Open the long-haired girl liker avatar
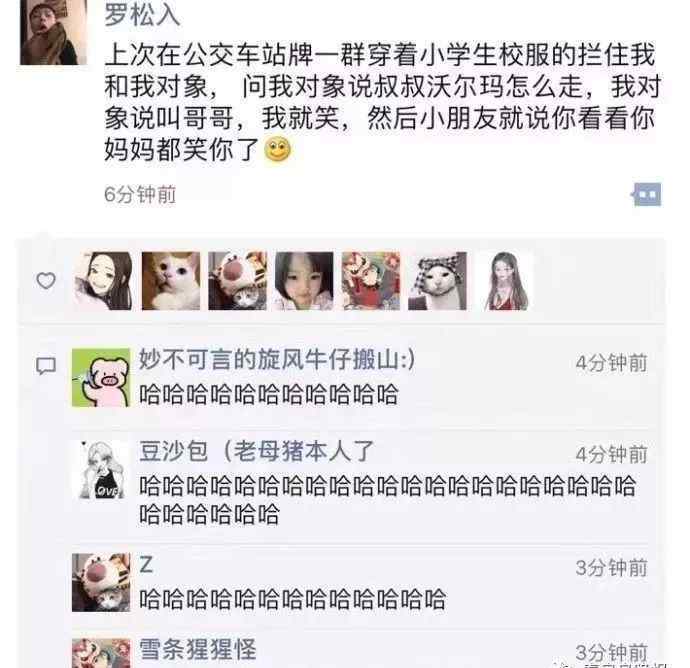Viewport: 690px width, 668px height. click(x=504, y=281)
